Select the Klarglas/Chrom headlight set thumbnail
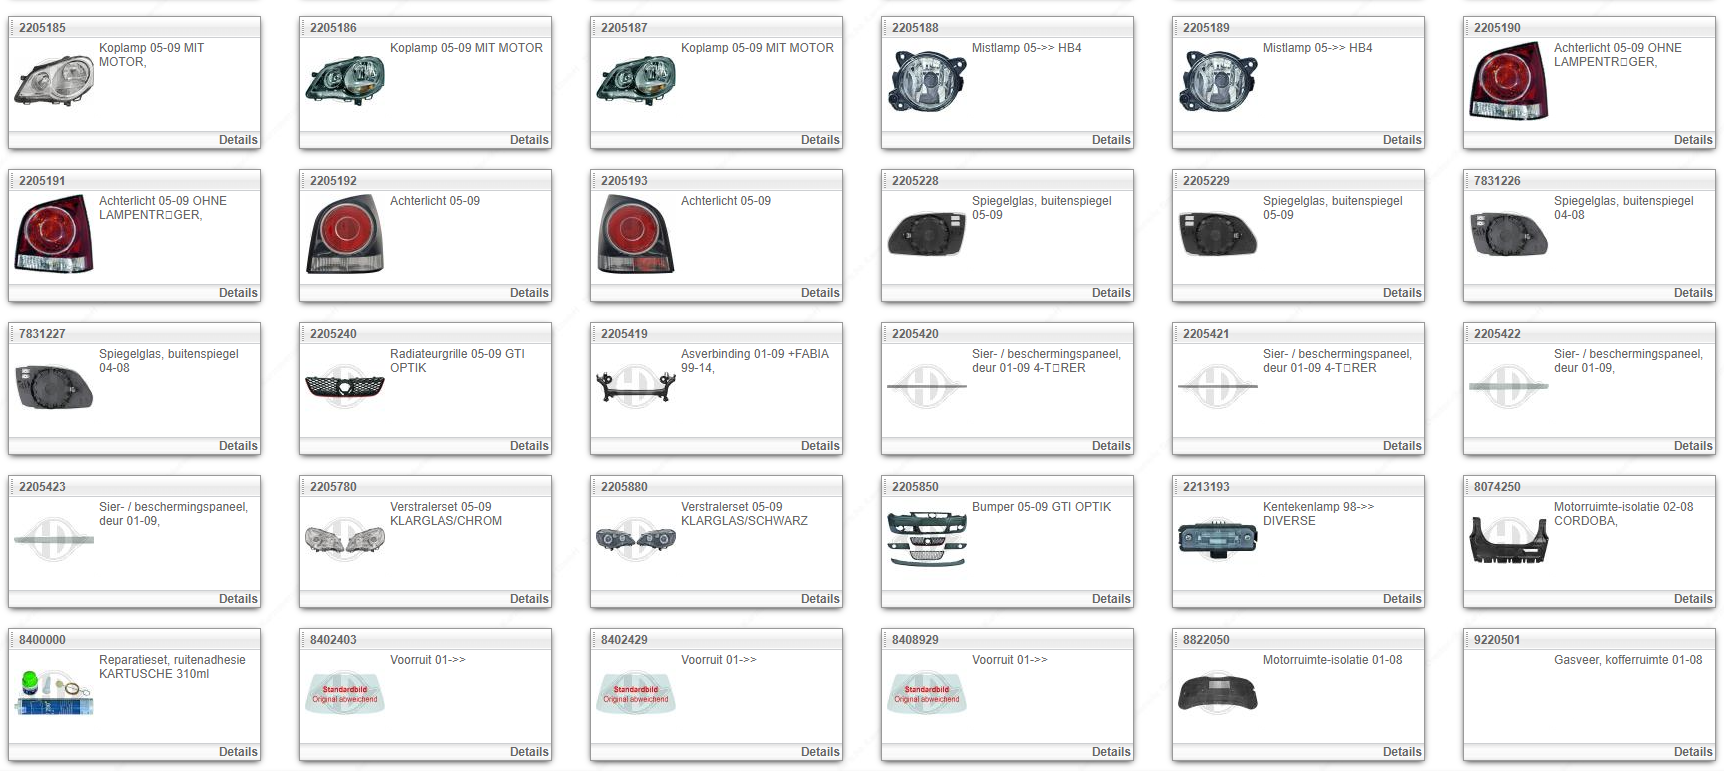1724x771 pixels. pyautogui.click(x=345, y=540)
